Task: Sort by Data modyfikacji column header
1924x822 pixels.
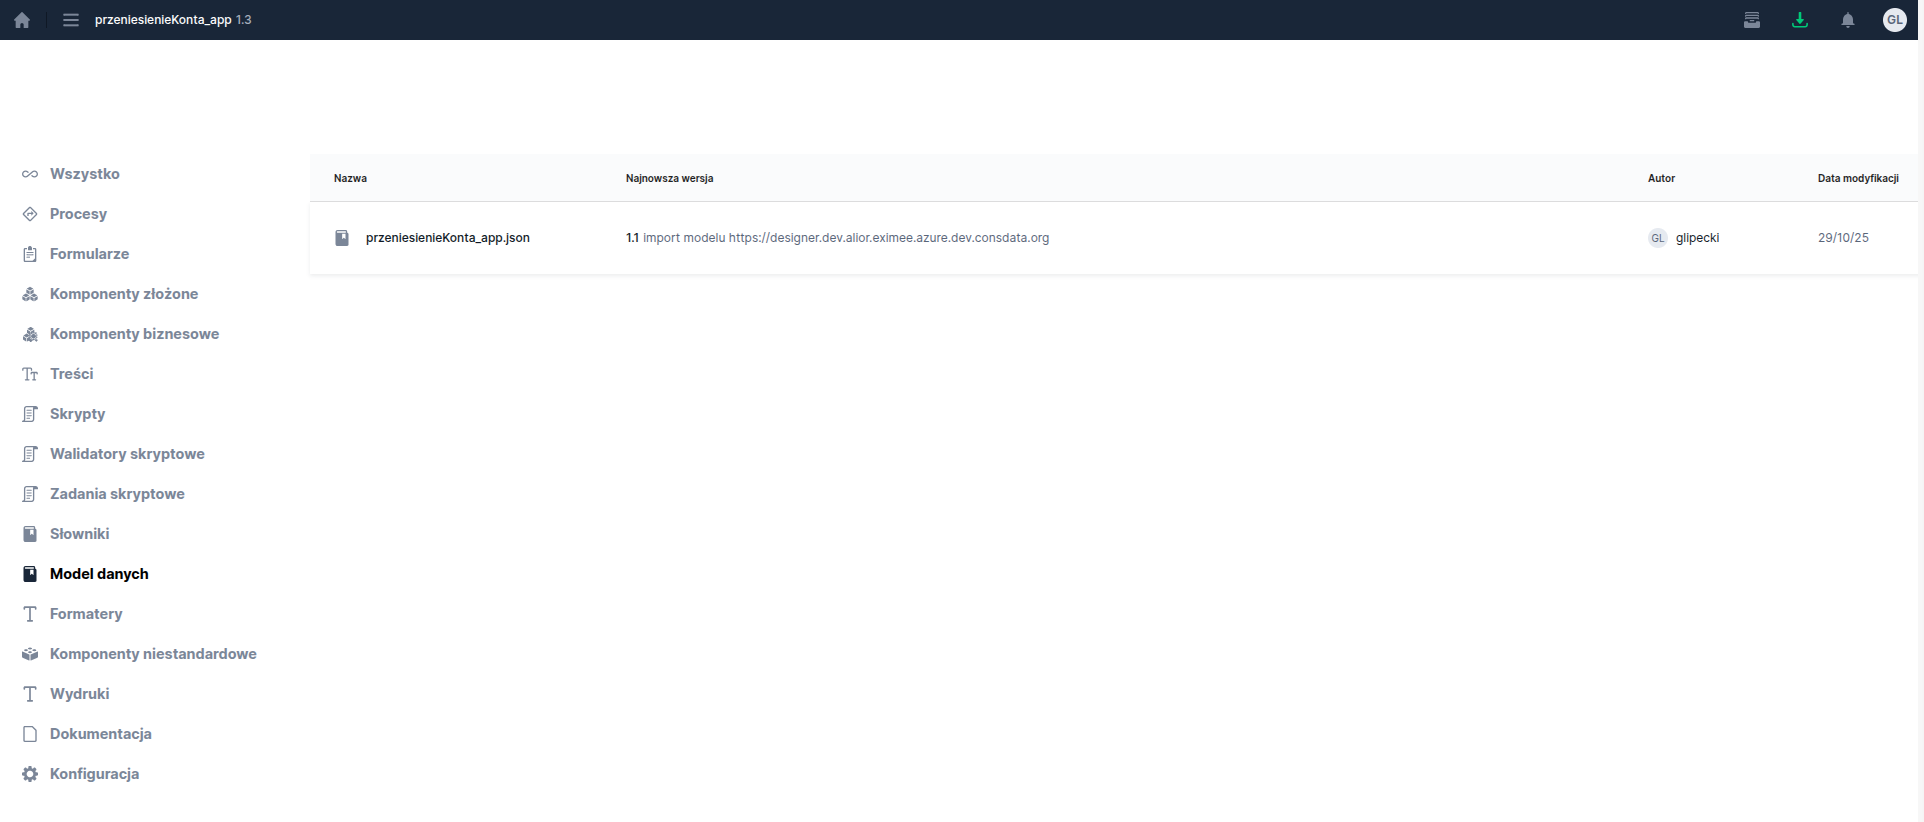Action: 1857,178
